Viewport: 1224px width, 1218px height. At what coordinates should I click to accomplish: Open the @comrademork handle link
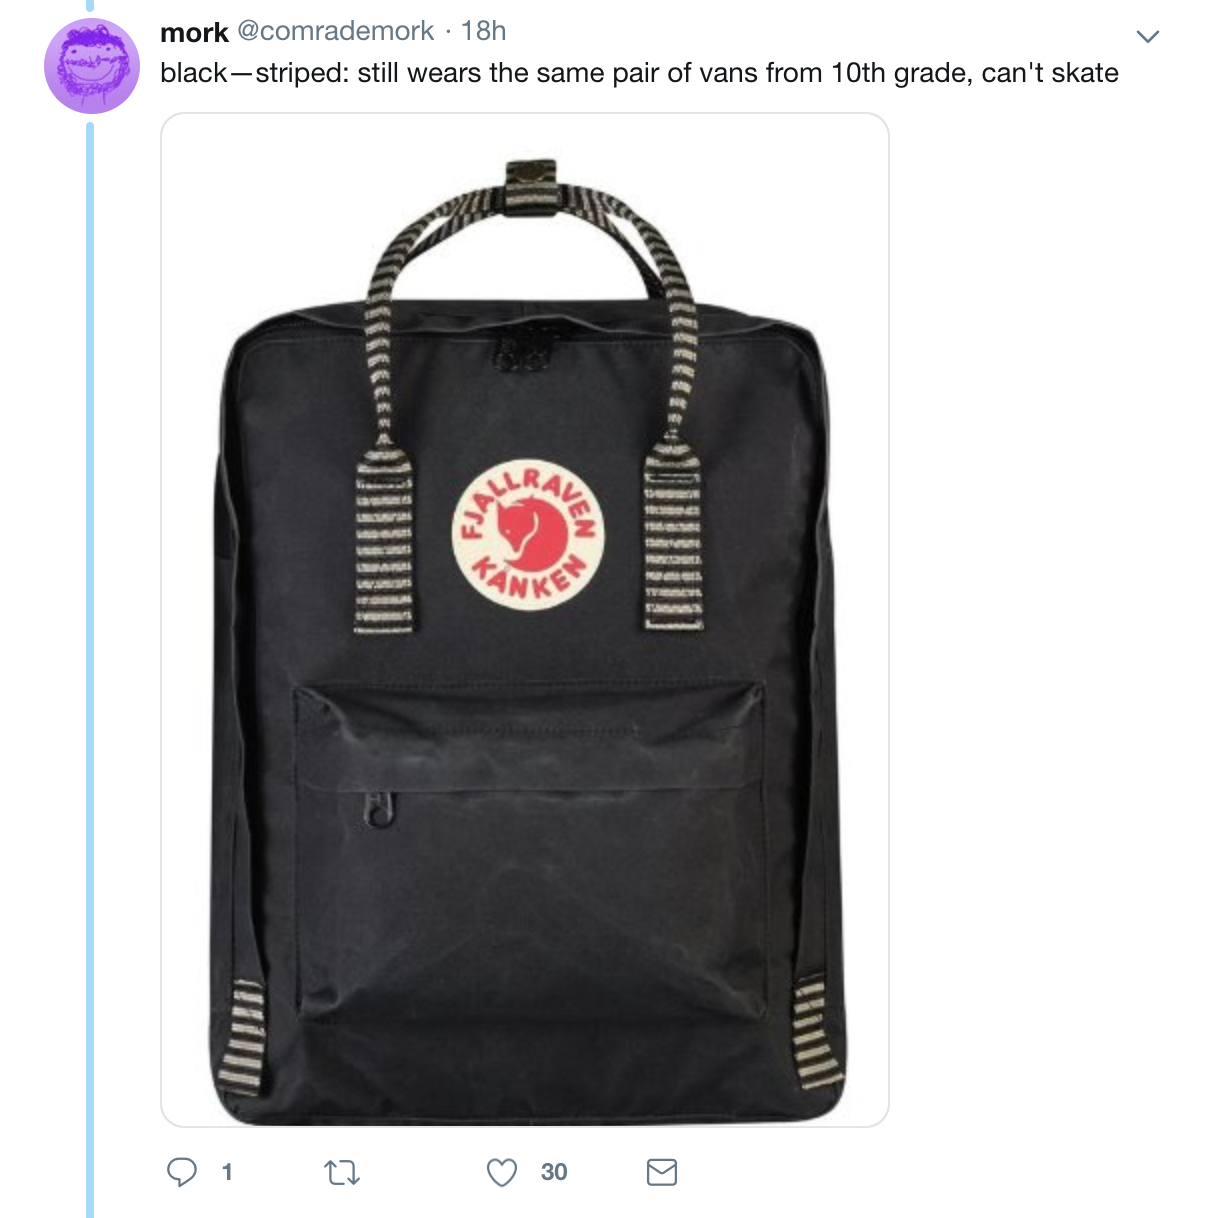pos(336,32)
